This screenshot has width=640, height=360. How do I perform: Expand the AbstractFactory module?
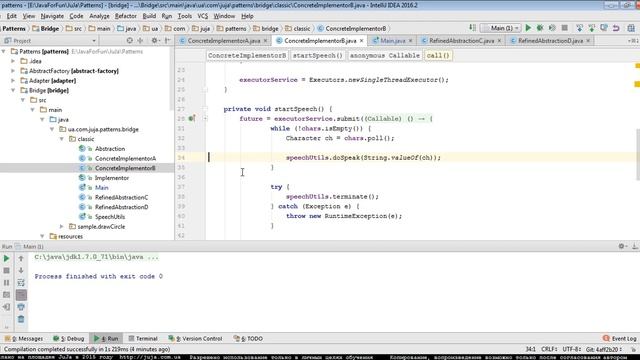(13, 71)
